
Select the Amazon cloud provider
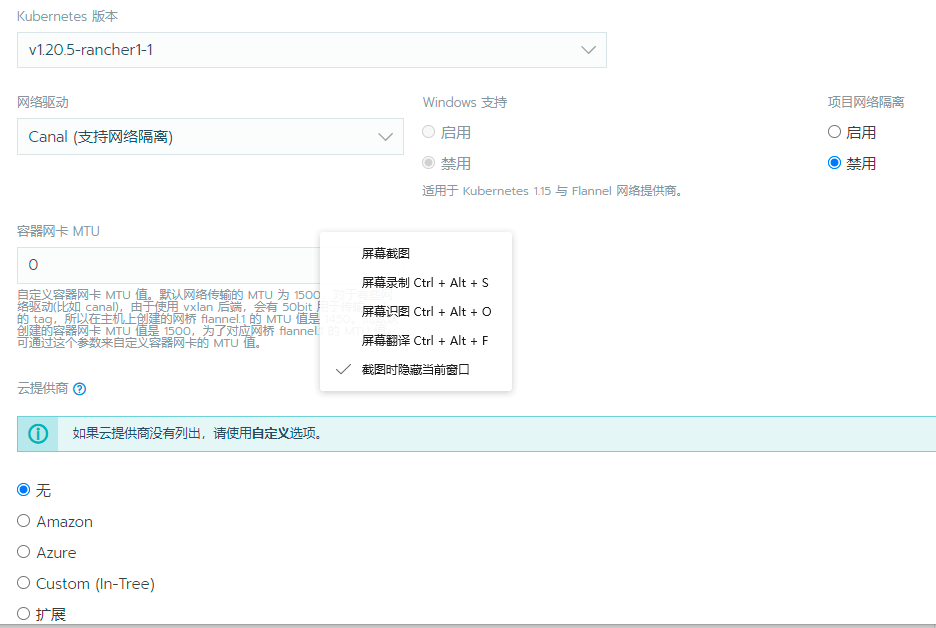(23, 521)
